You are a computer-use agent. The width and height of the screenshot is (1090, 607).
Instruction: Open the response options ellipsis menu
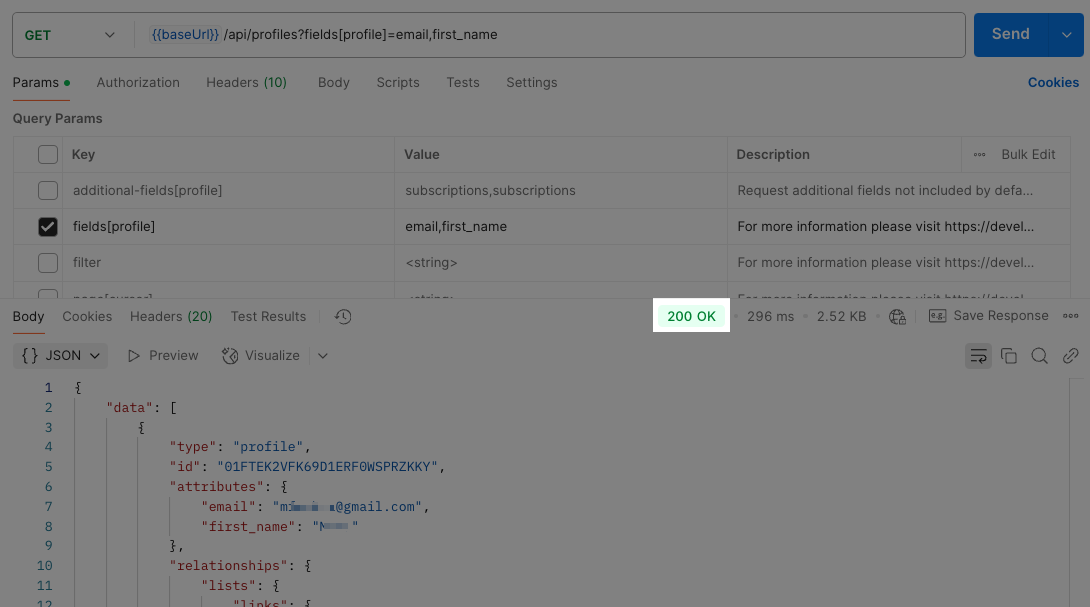point(1070,316)
